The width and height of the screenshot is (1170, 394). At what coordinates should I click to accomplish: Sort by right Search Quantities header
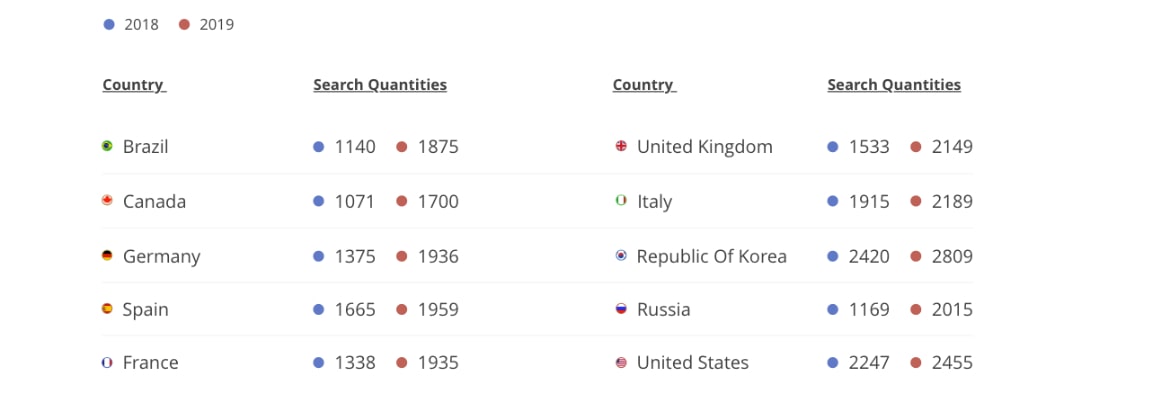[894, 85]
